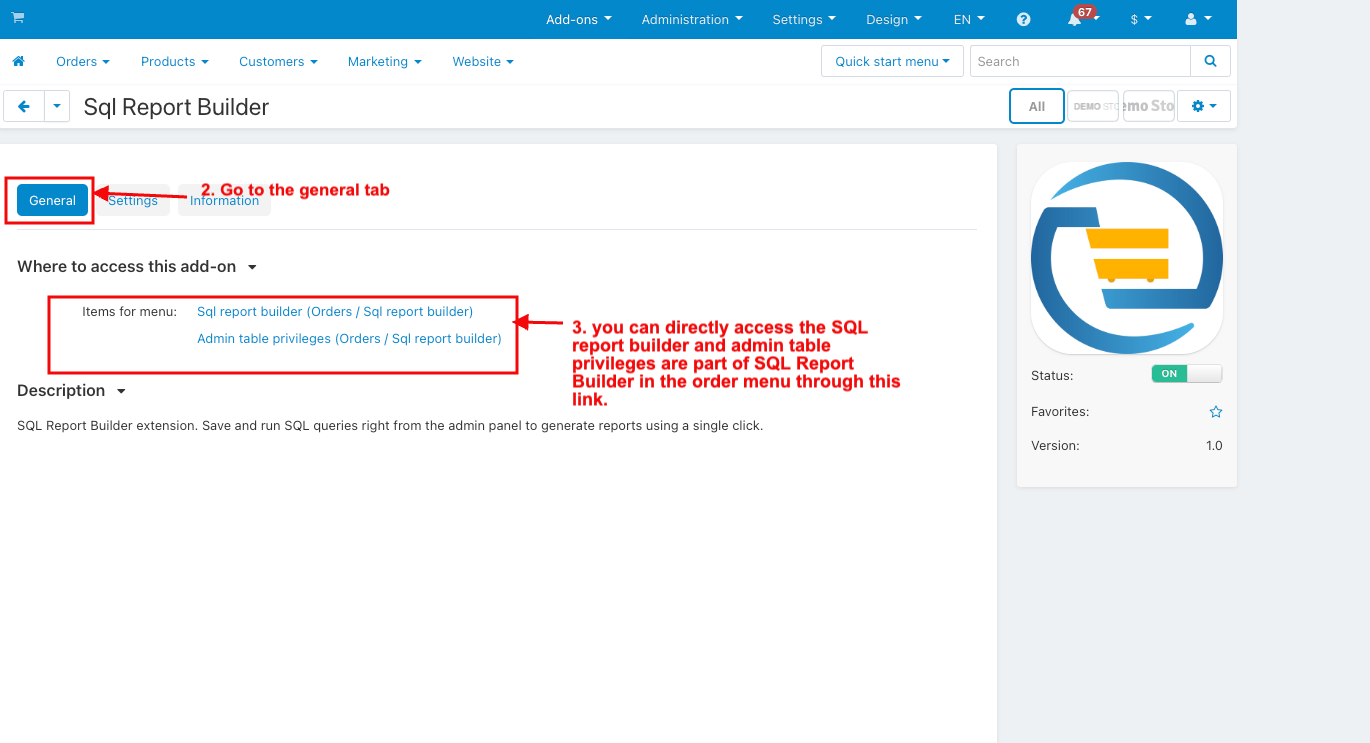Add to favorites with the star icon
The image size is (1370, 743).
(x=1216, y=412)
